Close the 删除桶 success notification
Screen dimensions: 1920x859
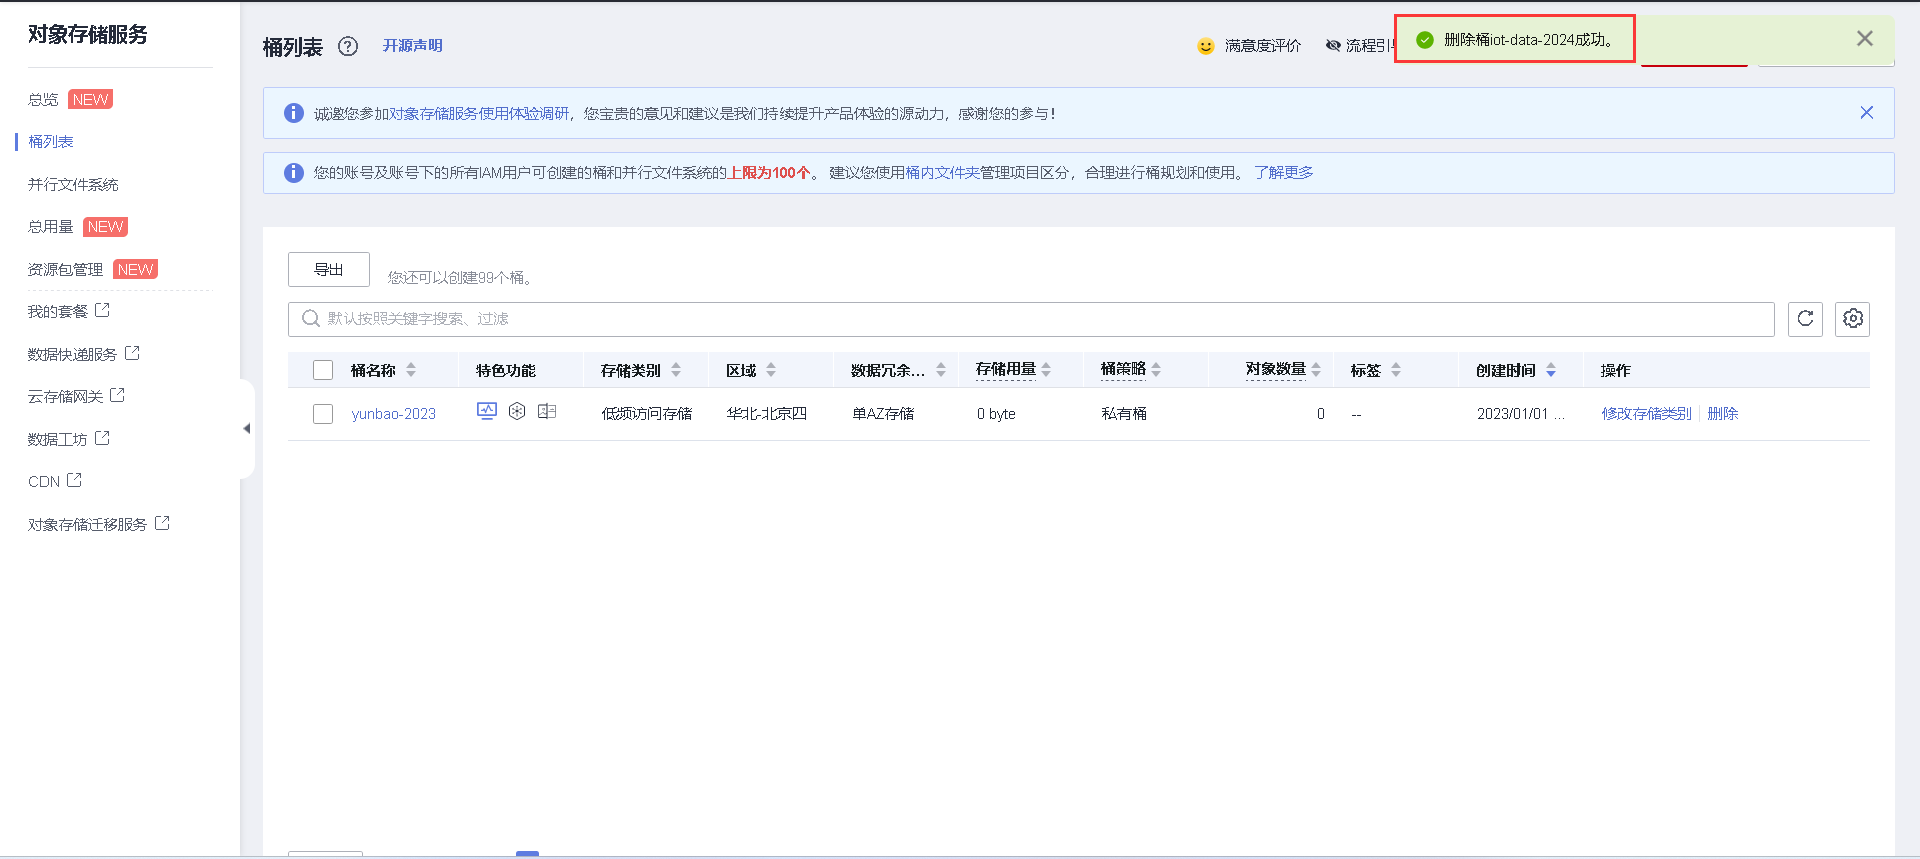[x=1864, y=39]
